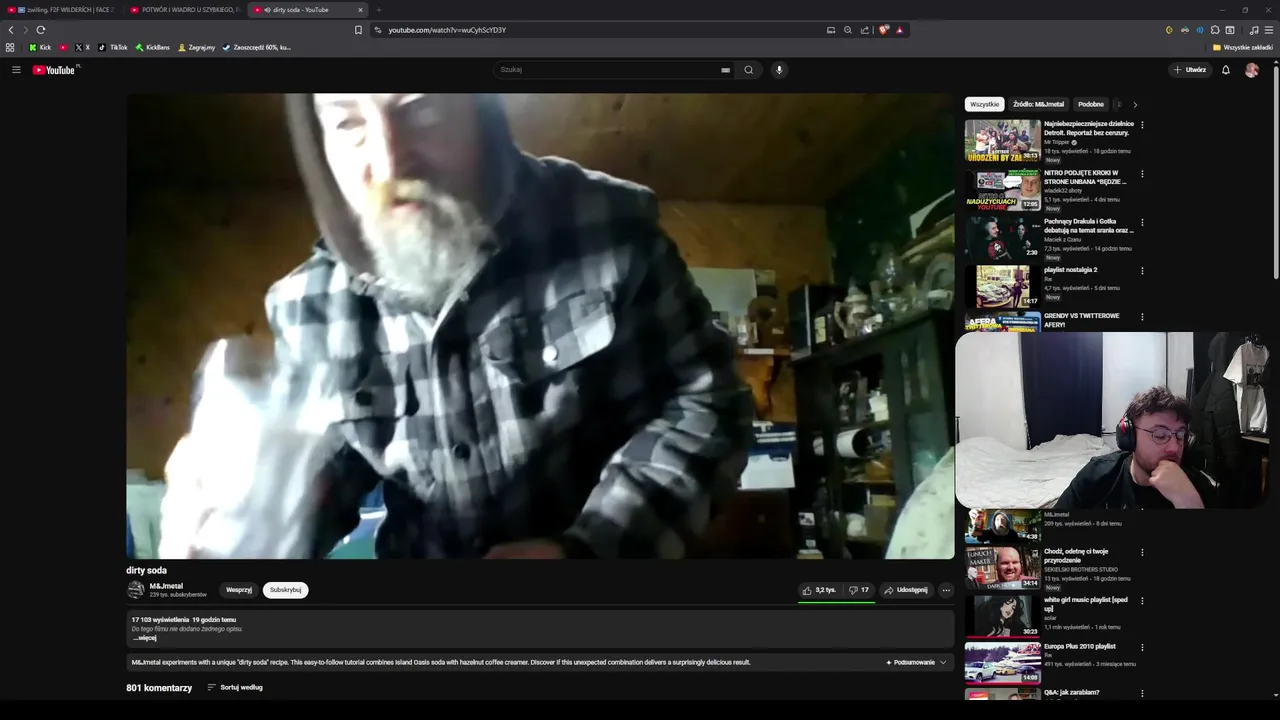
Task: Open new browser tab
Action: pyautogui.click(x=379, y=10)
